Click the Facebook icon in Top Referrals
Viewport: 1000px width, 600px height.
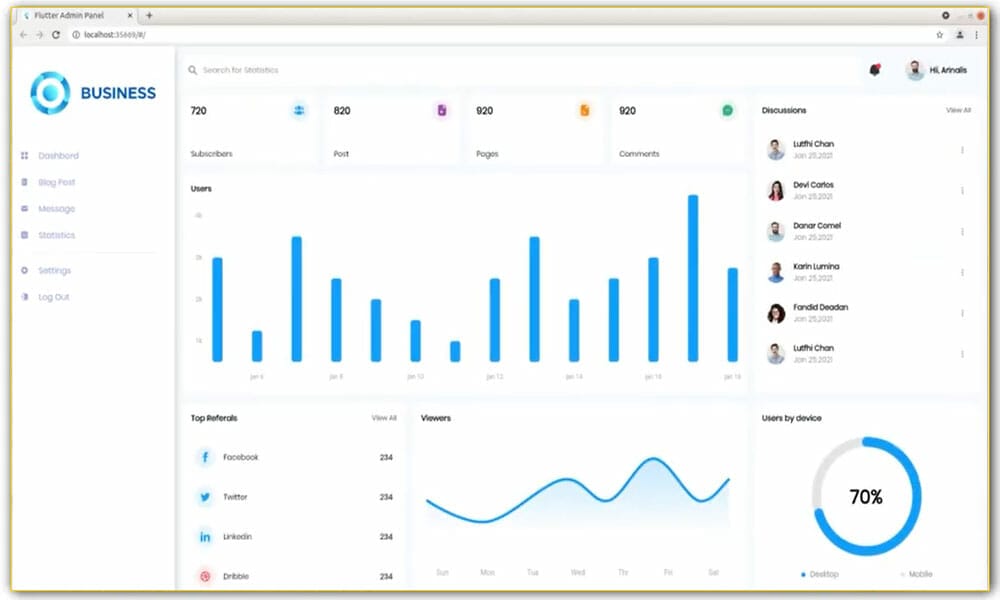tap(203, 457)
